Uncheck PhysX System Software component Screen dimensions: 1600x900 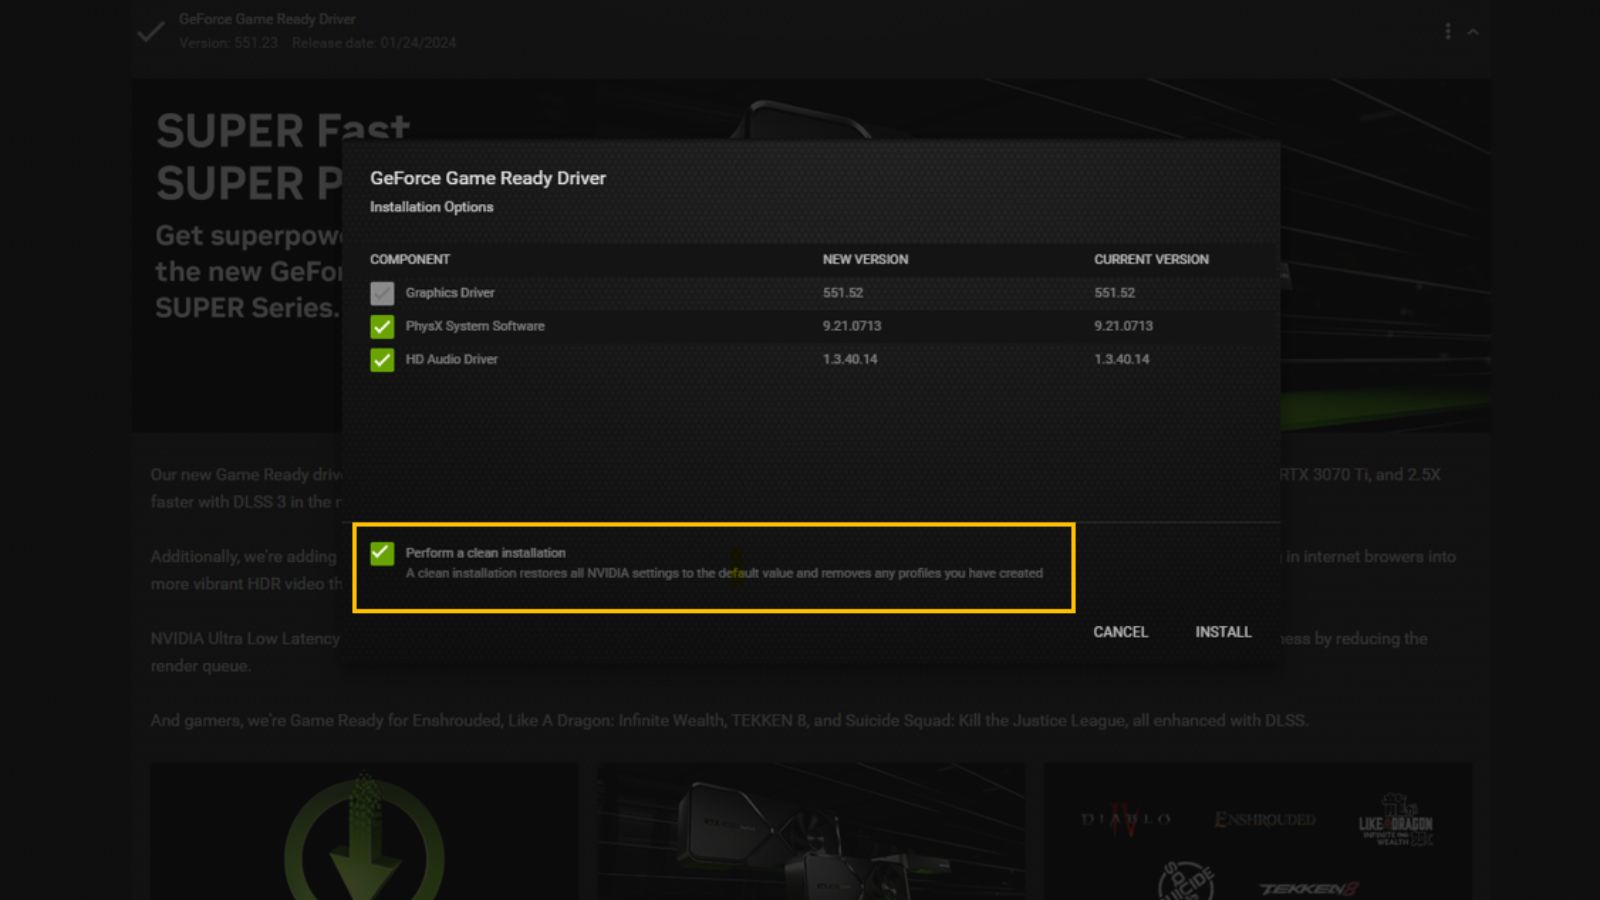[381, 326]
